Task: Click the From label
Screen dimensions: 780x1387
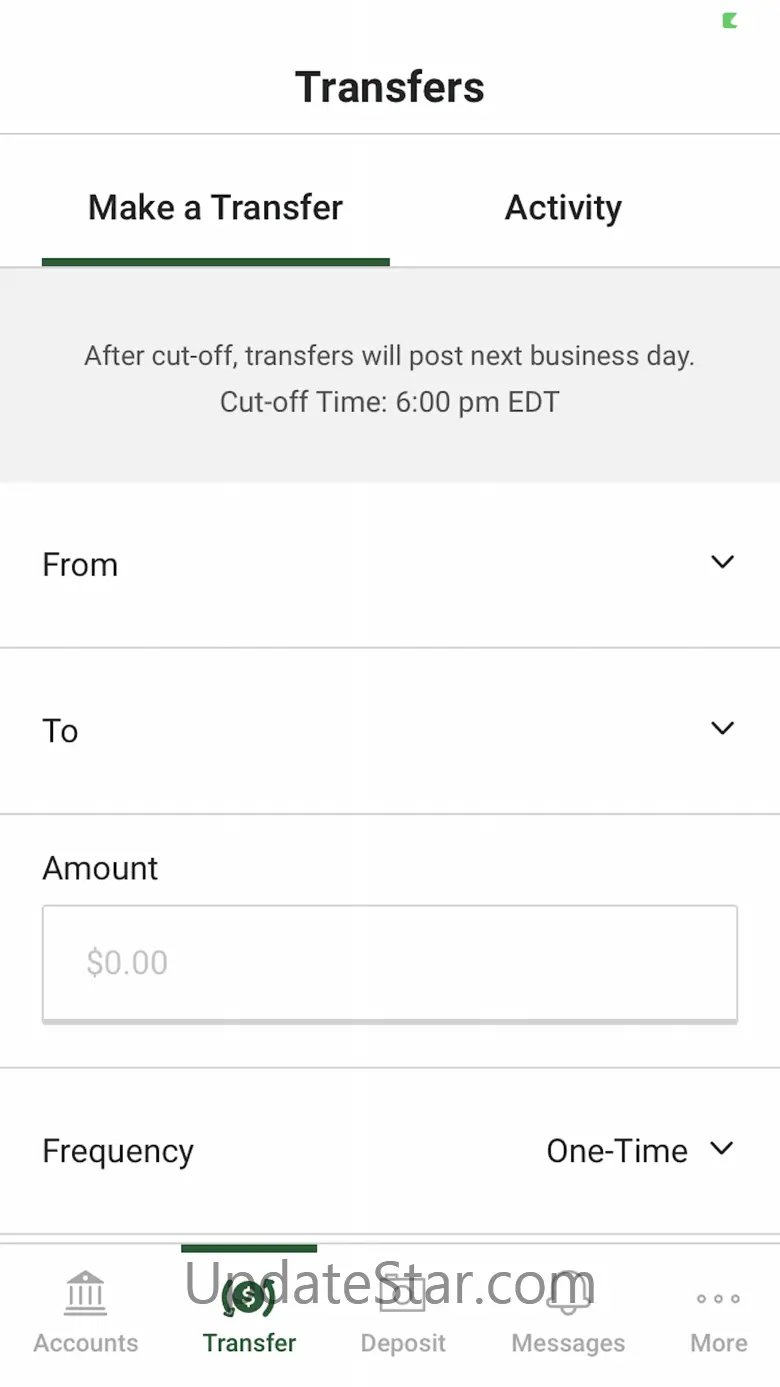Action: coord(80,565)
